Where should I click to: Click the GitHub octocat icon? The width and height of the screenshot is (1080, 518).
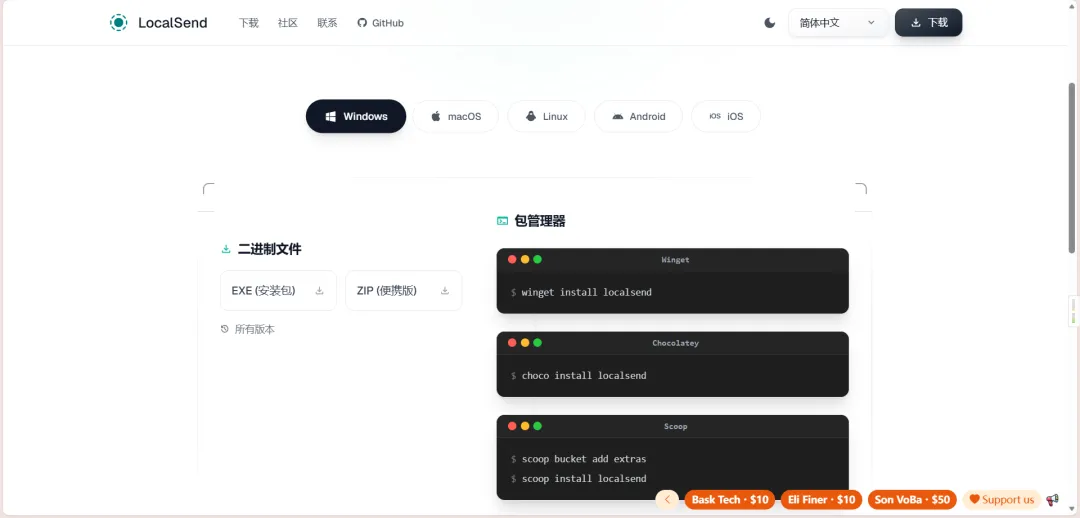coord(362,23)
